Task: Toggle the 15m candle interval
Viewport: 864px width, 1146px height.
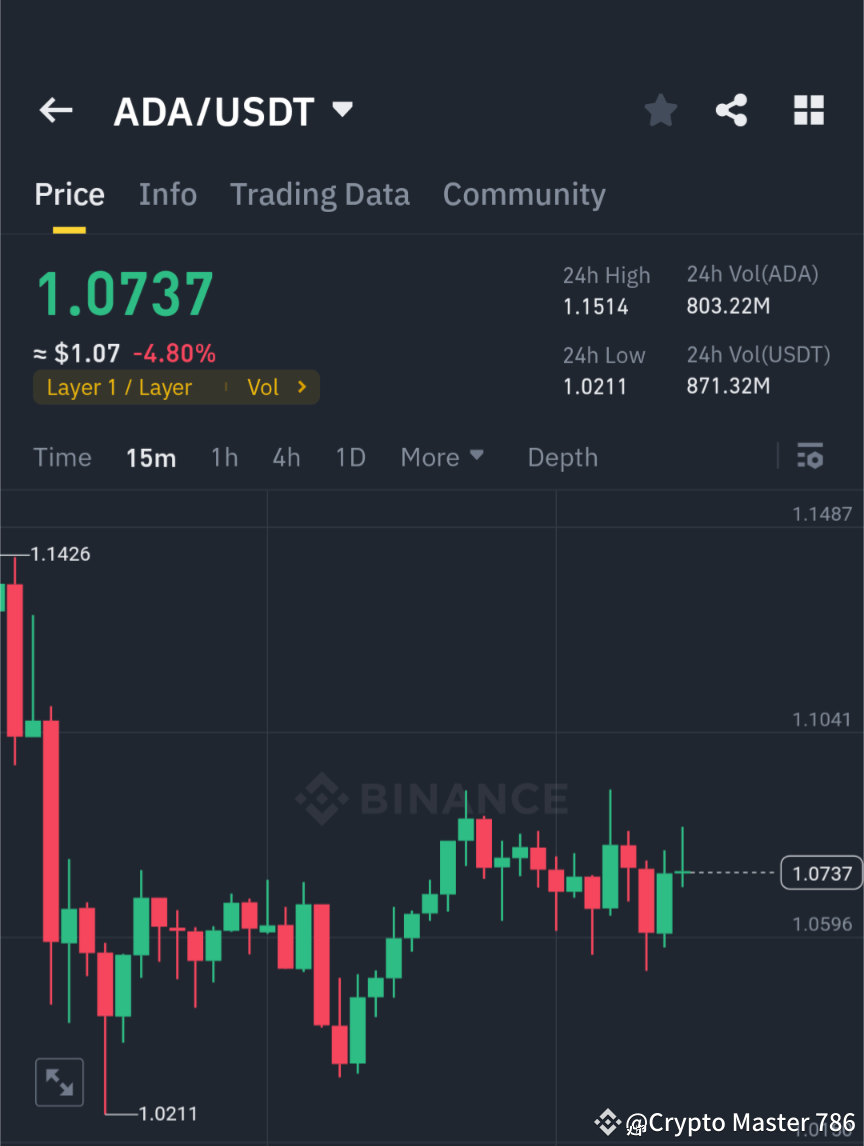Action: click(151, 457)
